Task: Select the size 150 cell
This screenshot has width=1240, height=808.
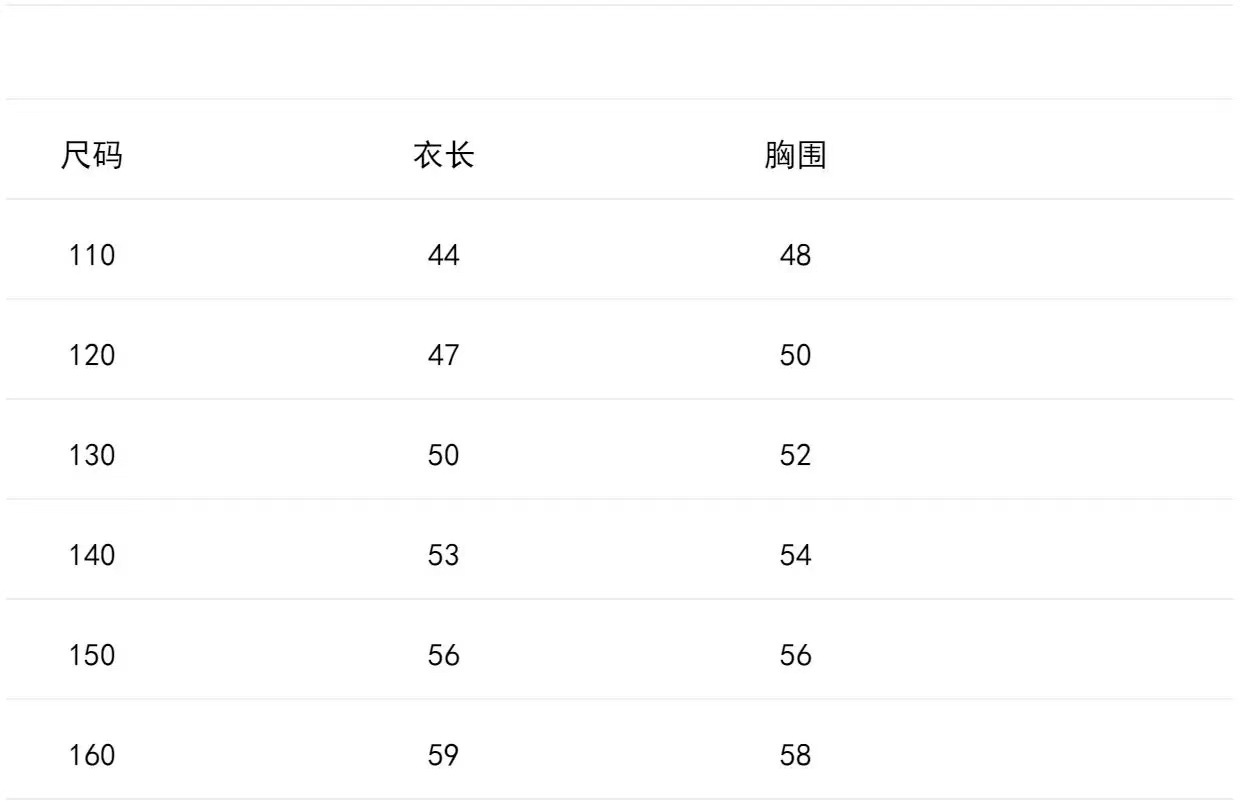Action: [x=92, y=656]
